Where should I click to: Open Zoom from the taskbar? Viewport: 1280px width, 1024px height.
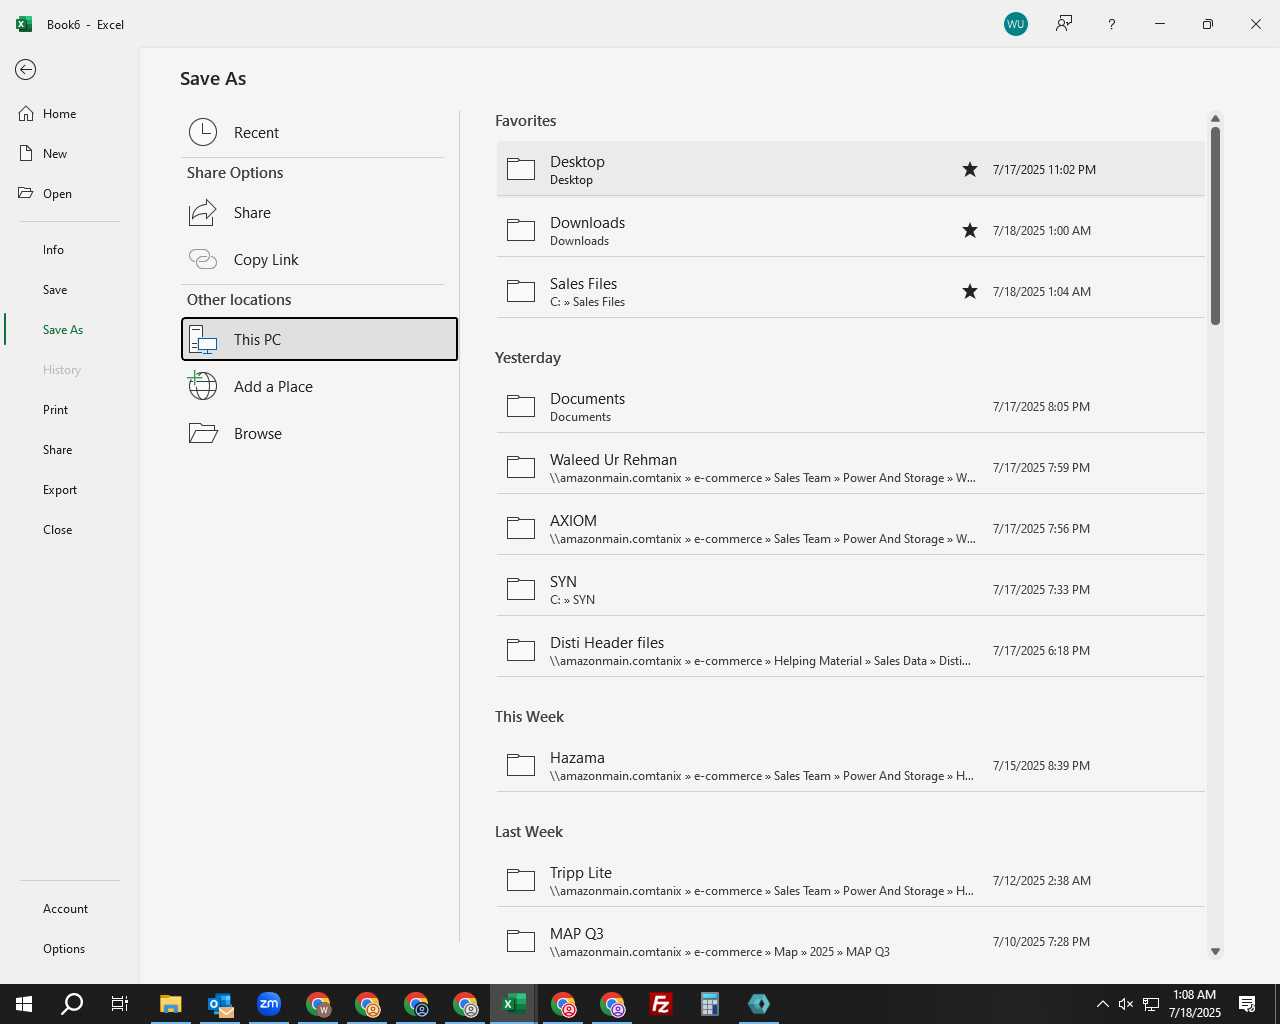pos(269,1004)
